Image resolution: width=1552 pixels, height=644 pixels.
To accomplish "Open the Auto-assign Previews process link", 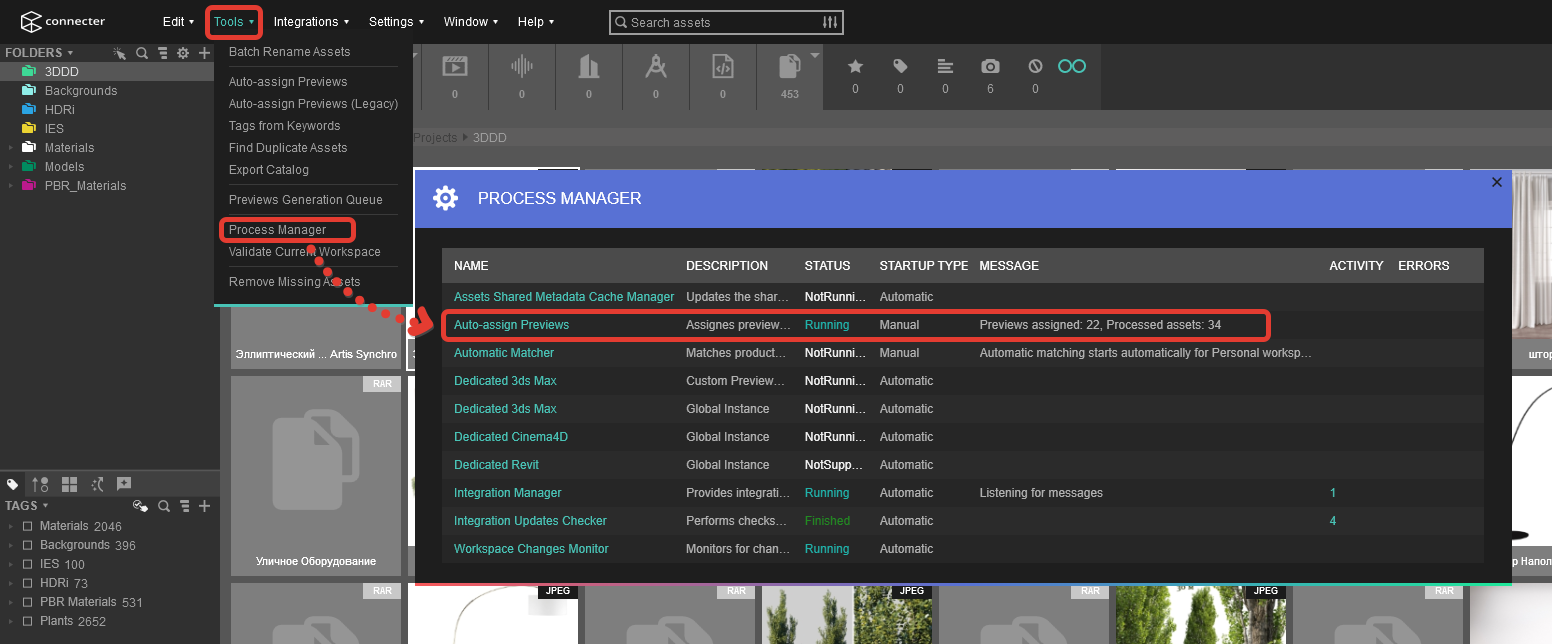I will (x=511, y=325).
